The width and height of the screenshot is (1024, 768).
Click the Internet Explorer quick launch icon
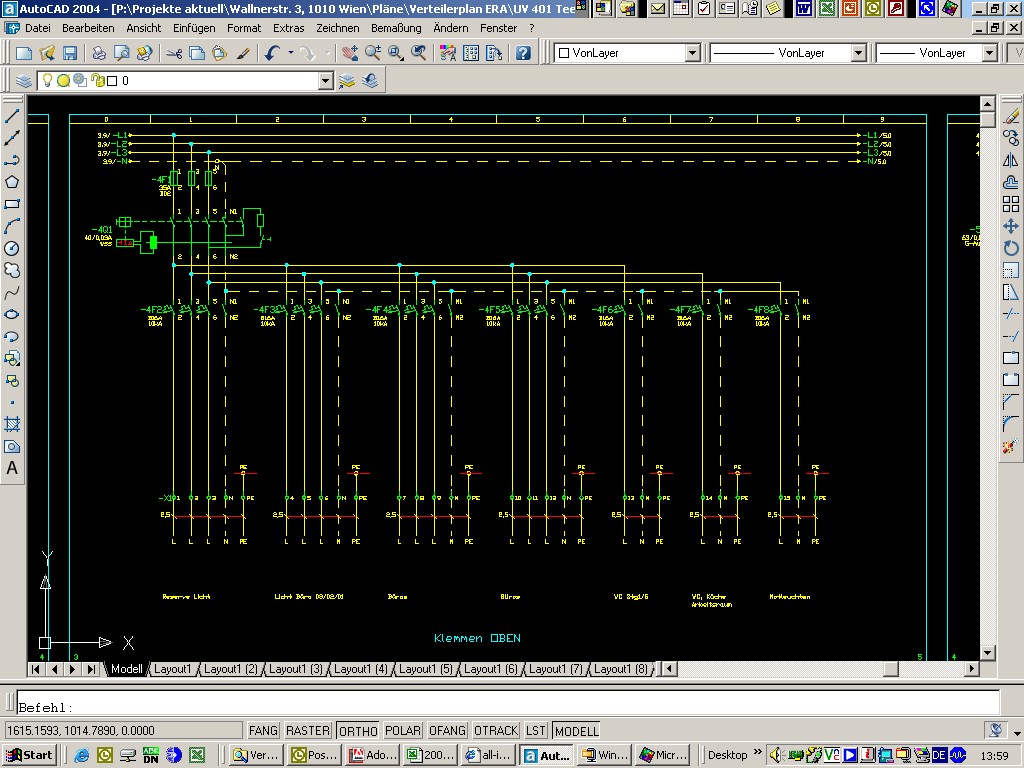[82, 755]
